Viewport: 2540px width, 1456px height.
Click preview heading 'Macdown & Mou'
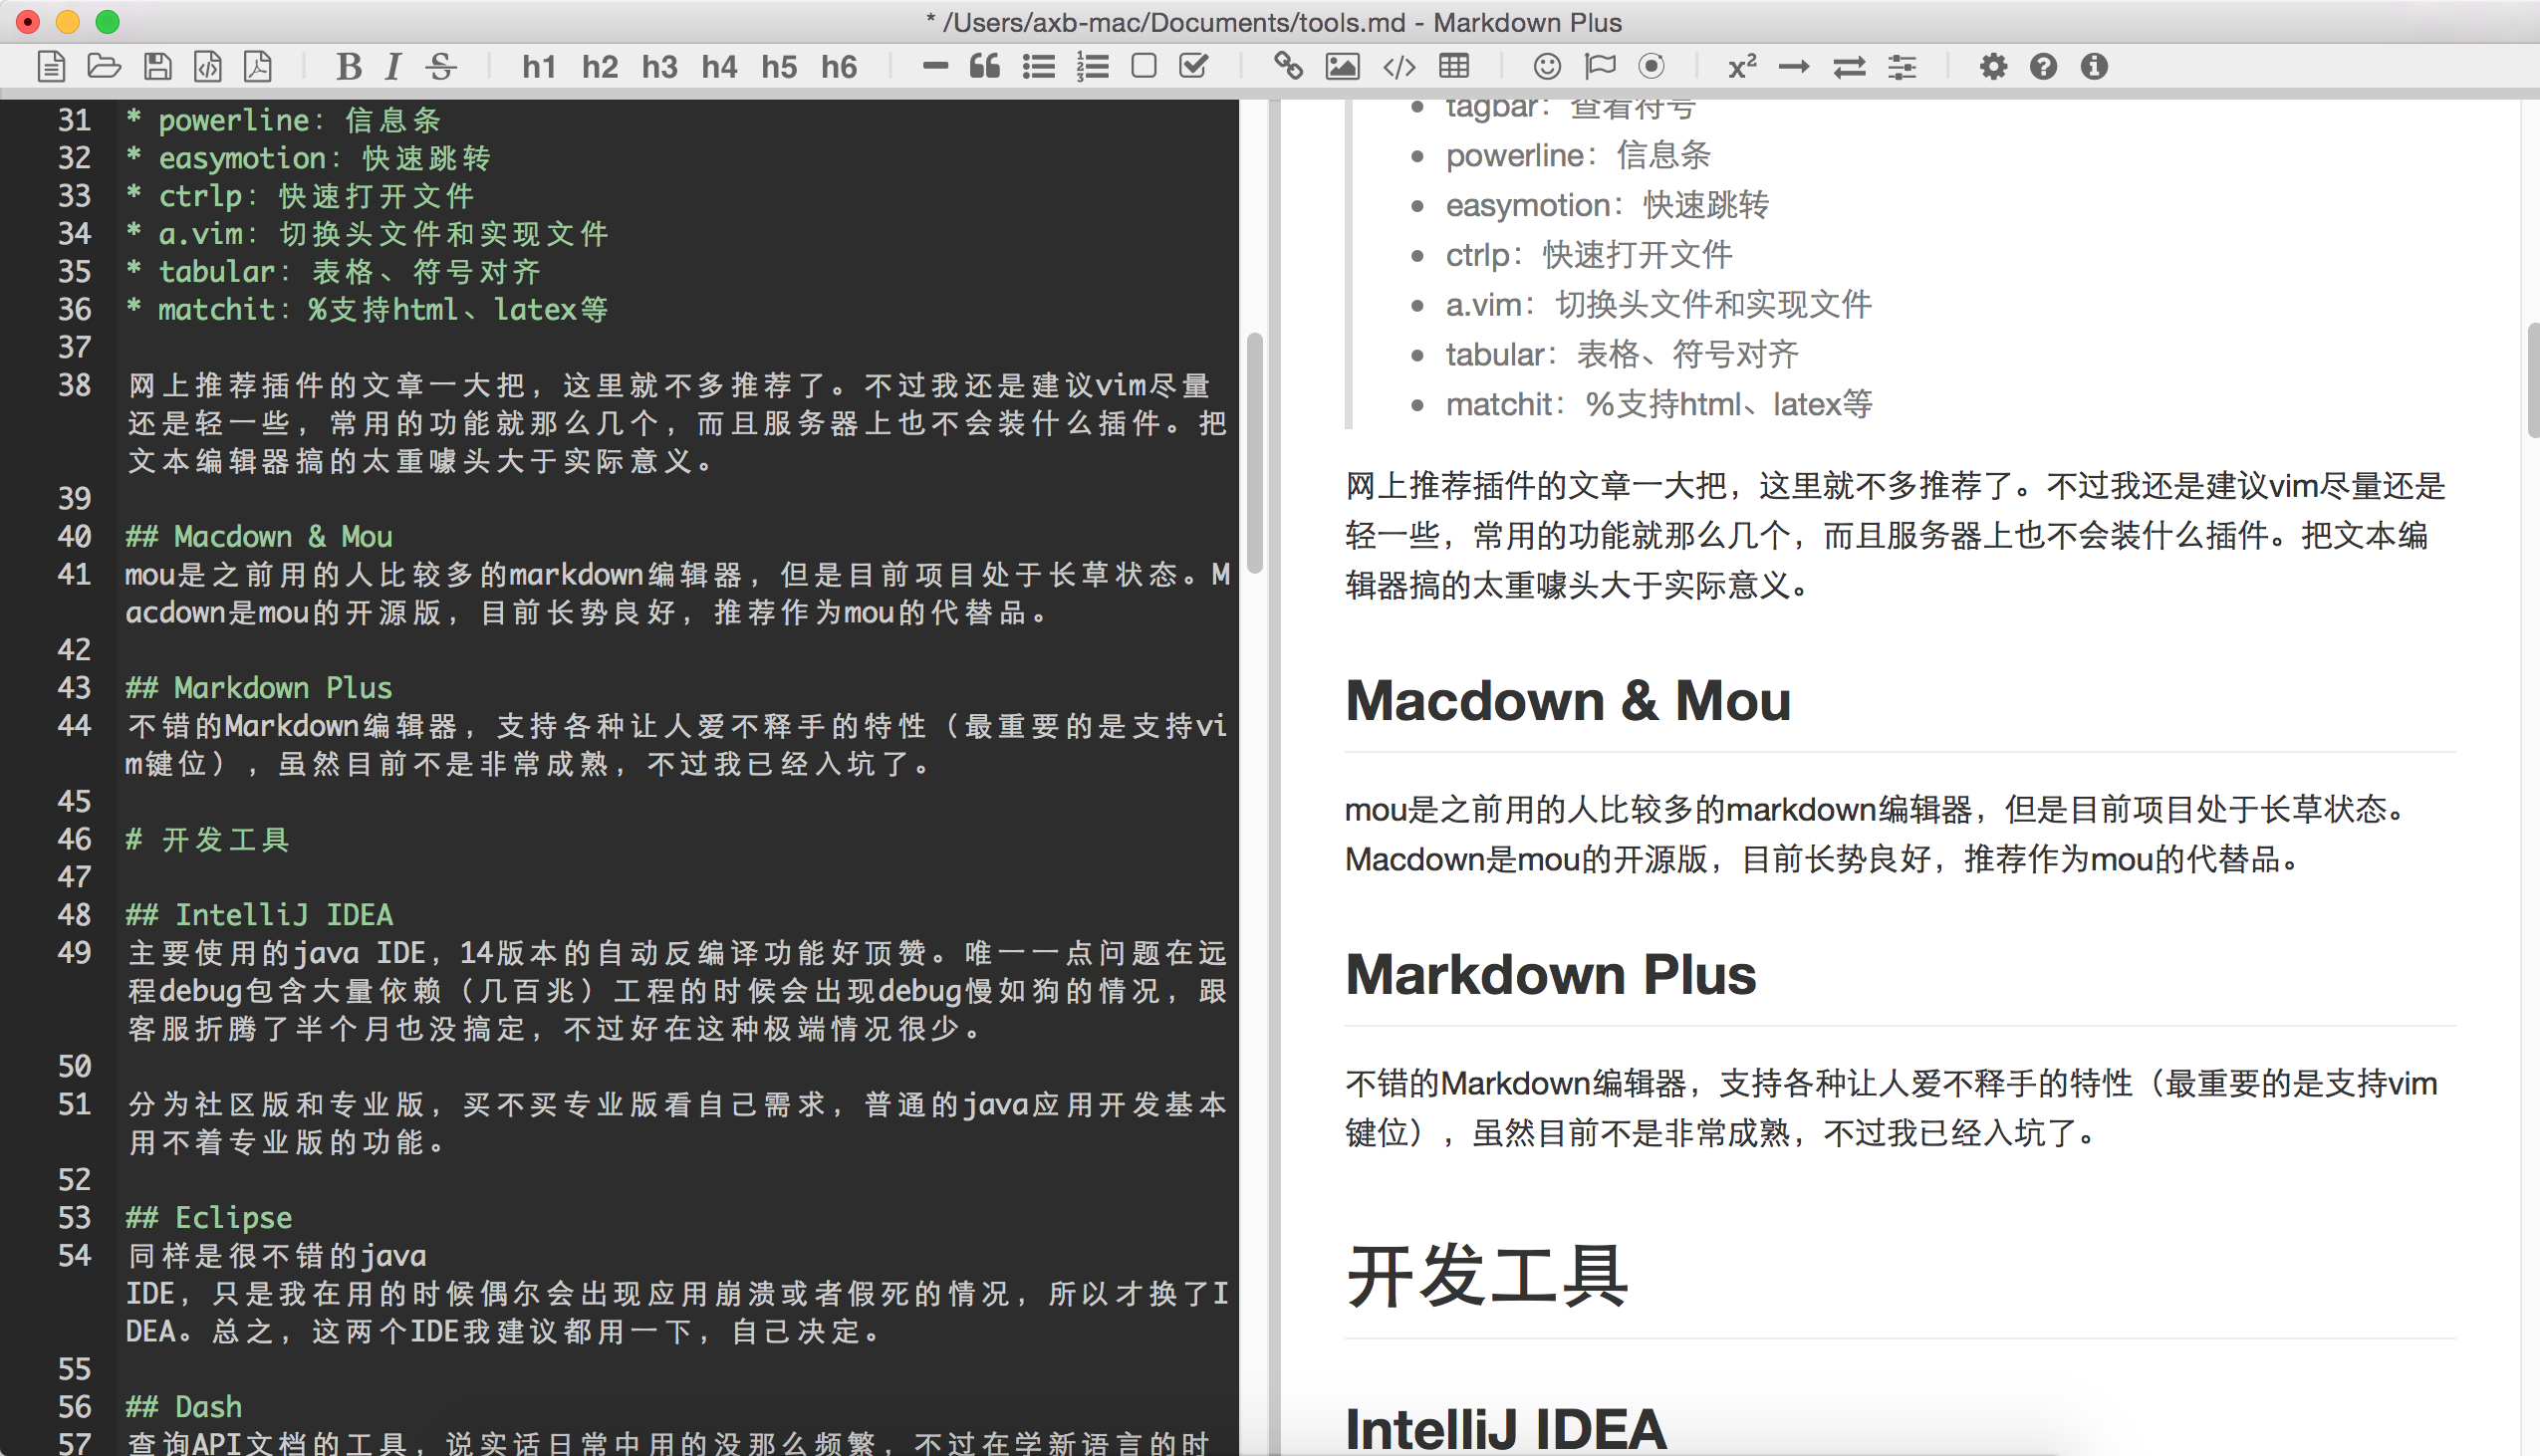tap(1568, 700)
